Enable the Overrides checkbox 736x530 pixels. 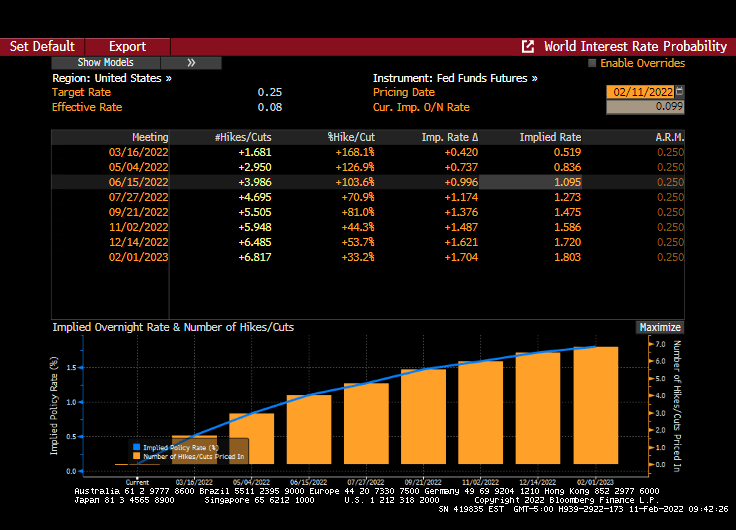[592, 63]
